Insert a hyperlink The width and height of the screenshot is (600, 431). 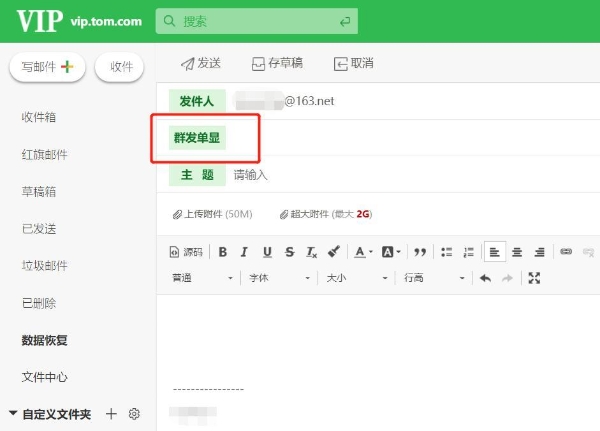[566, 251]
